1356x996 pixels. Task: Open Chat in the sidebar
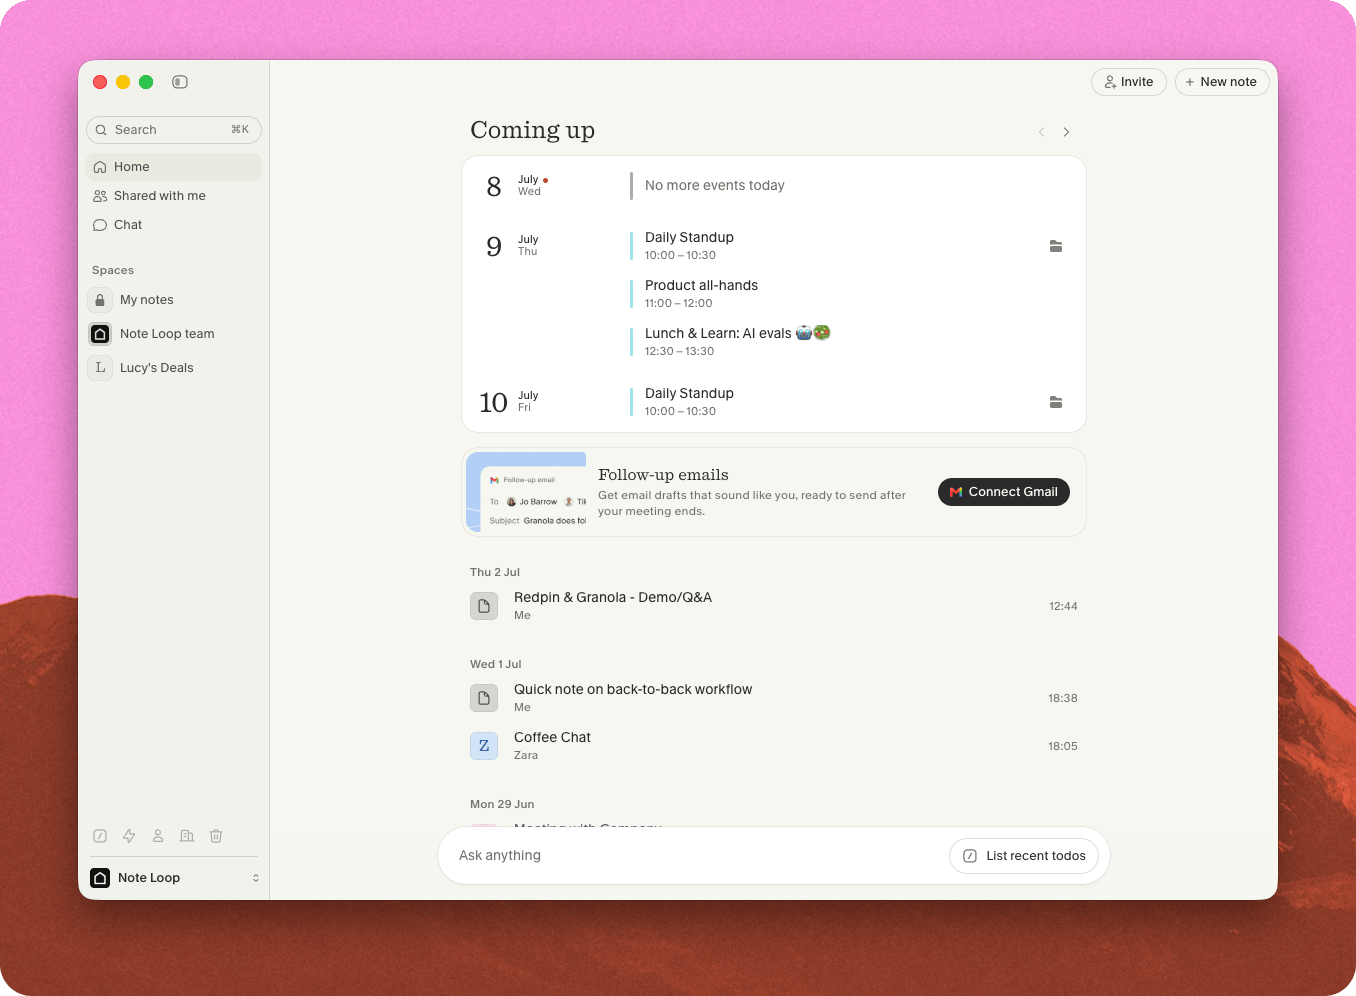click(174, 225)
